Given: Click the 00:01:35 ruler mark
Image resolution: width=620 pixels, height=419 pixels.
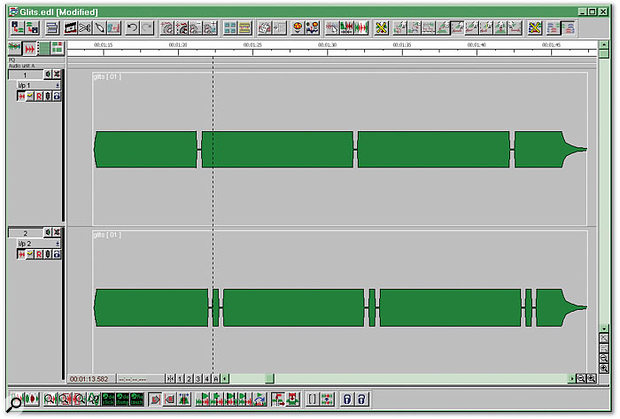Looking at the screenshot, I should click(402, 45).
